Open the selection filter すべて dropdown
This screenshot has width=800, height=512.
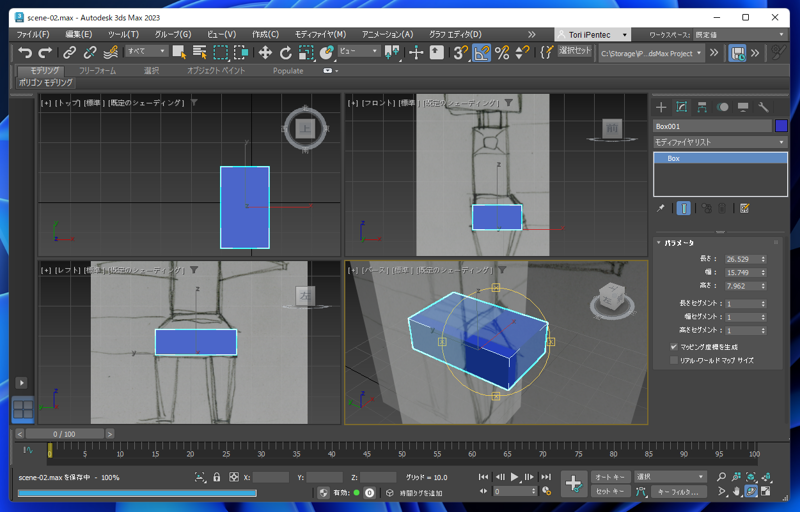(146, 51)
